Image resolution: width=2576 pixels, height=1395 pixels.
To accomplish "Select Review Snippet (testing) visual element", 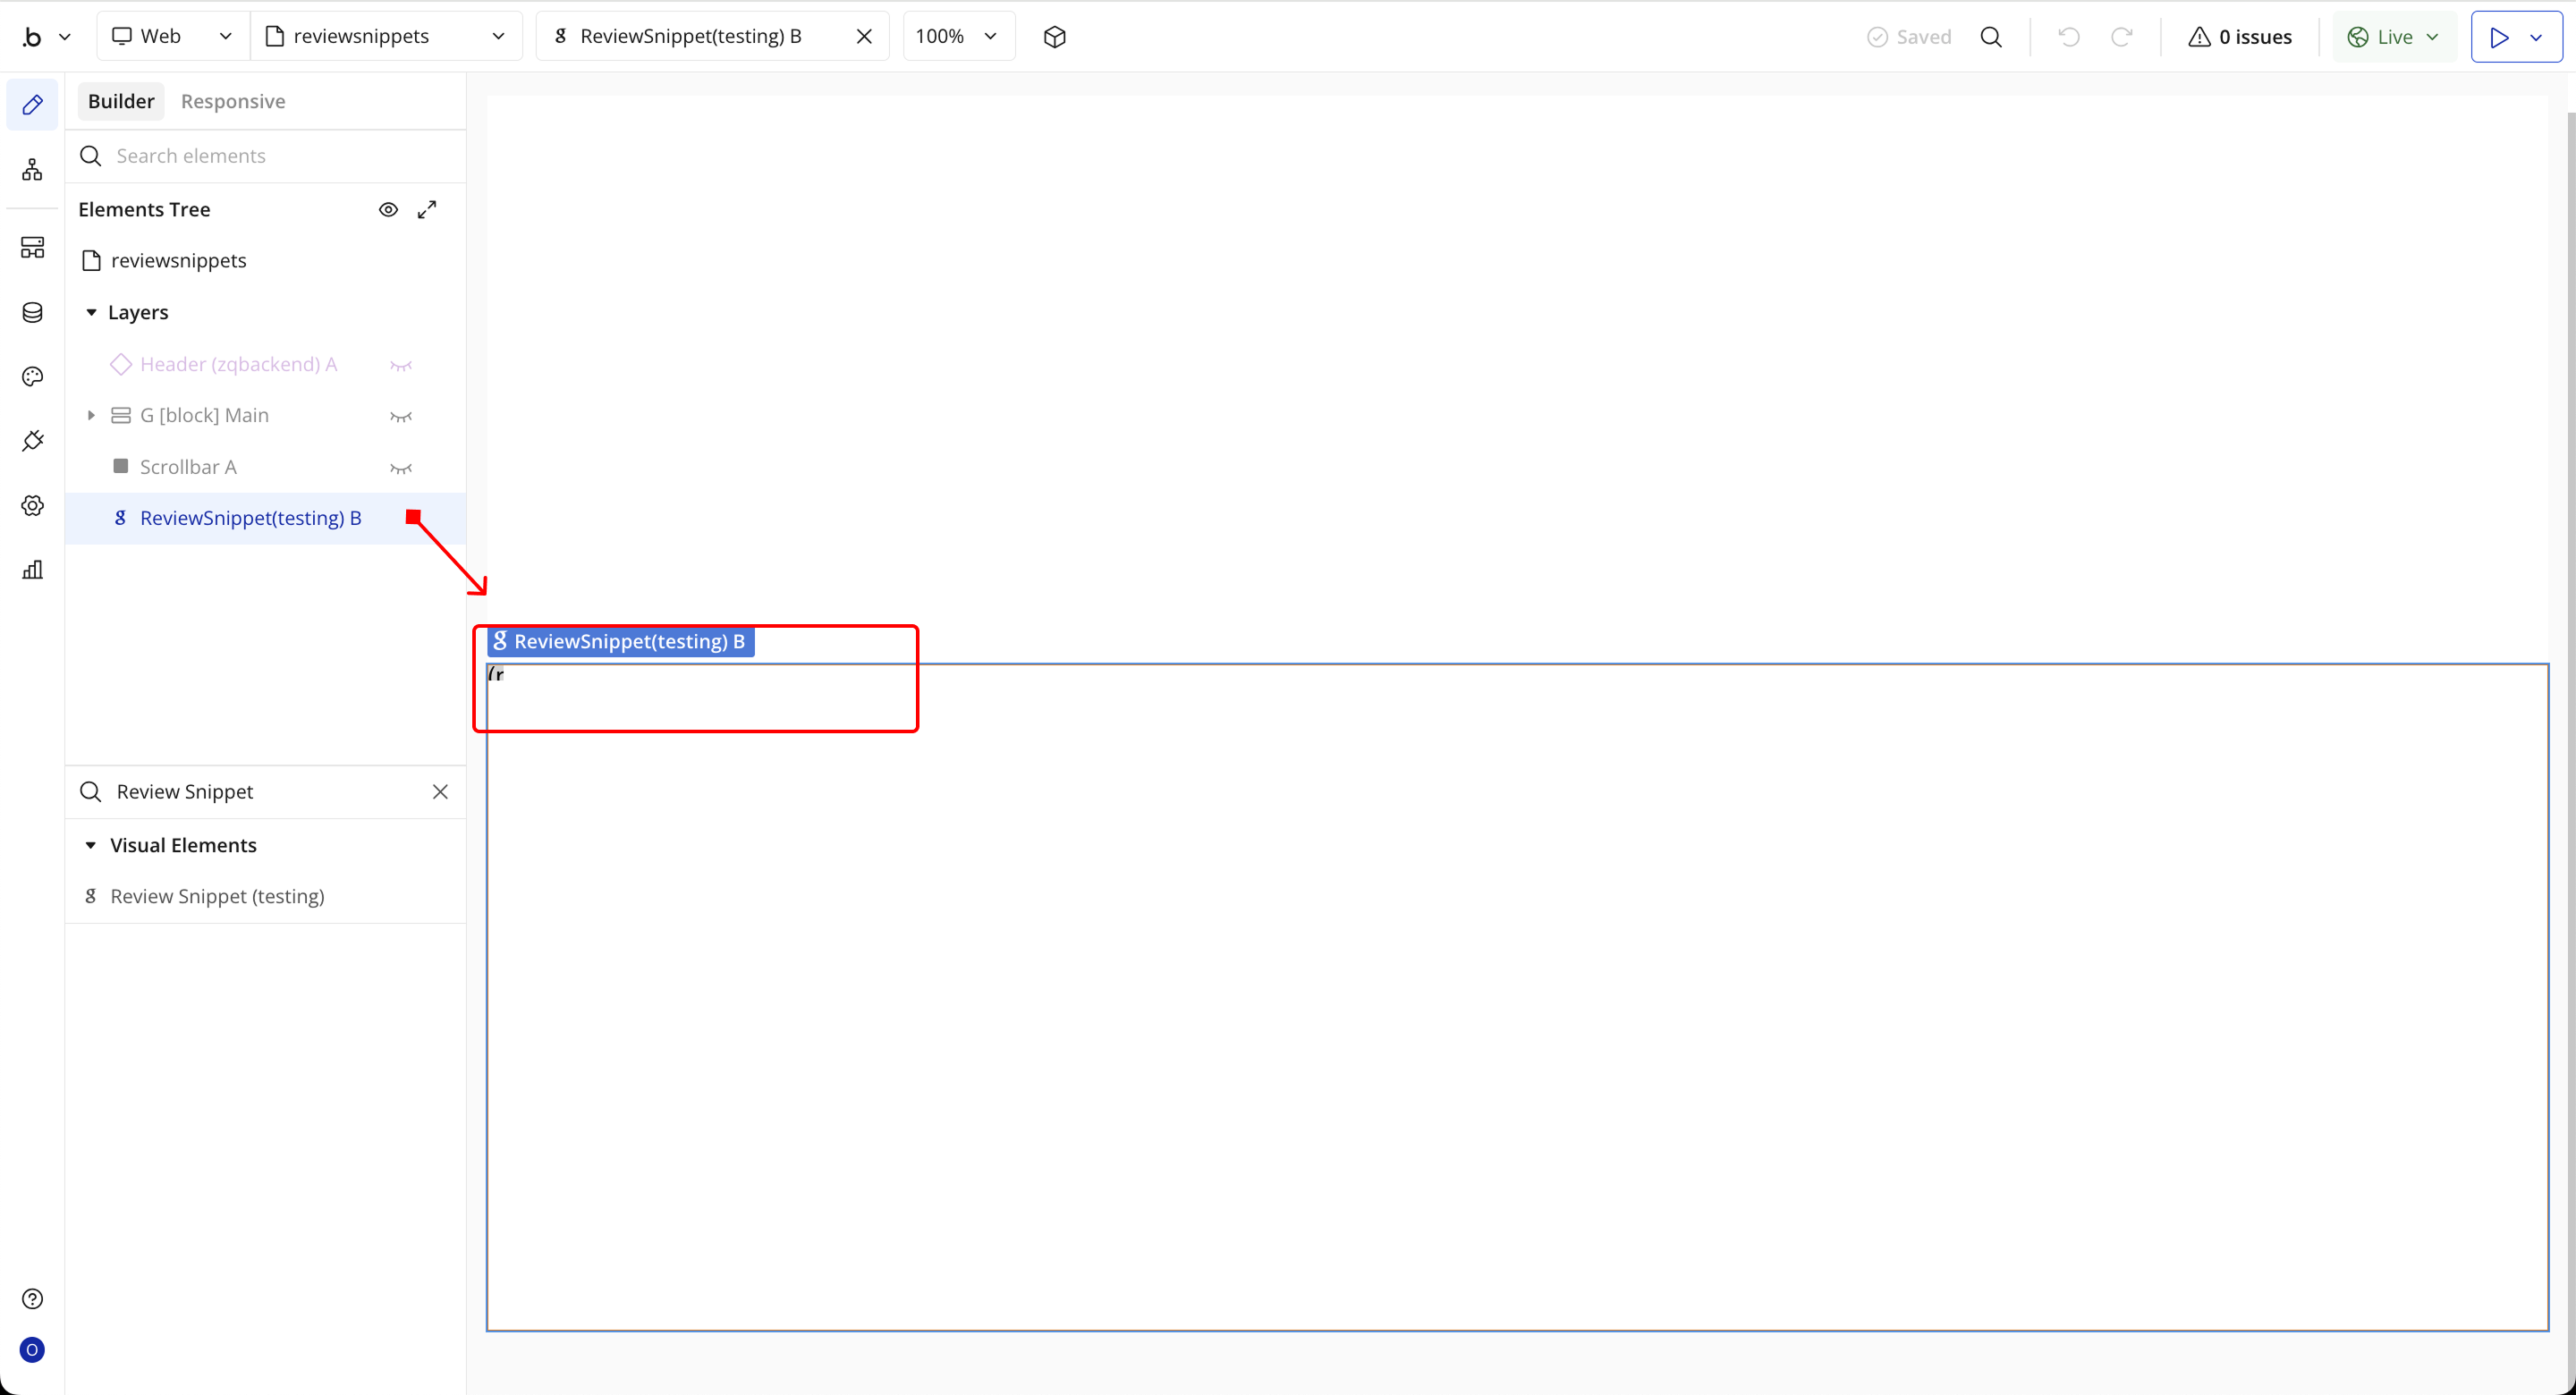I will coord(217,896).
